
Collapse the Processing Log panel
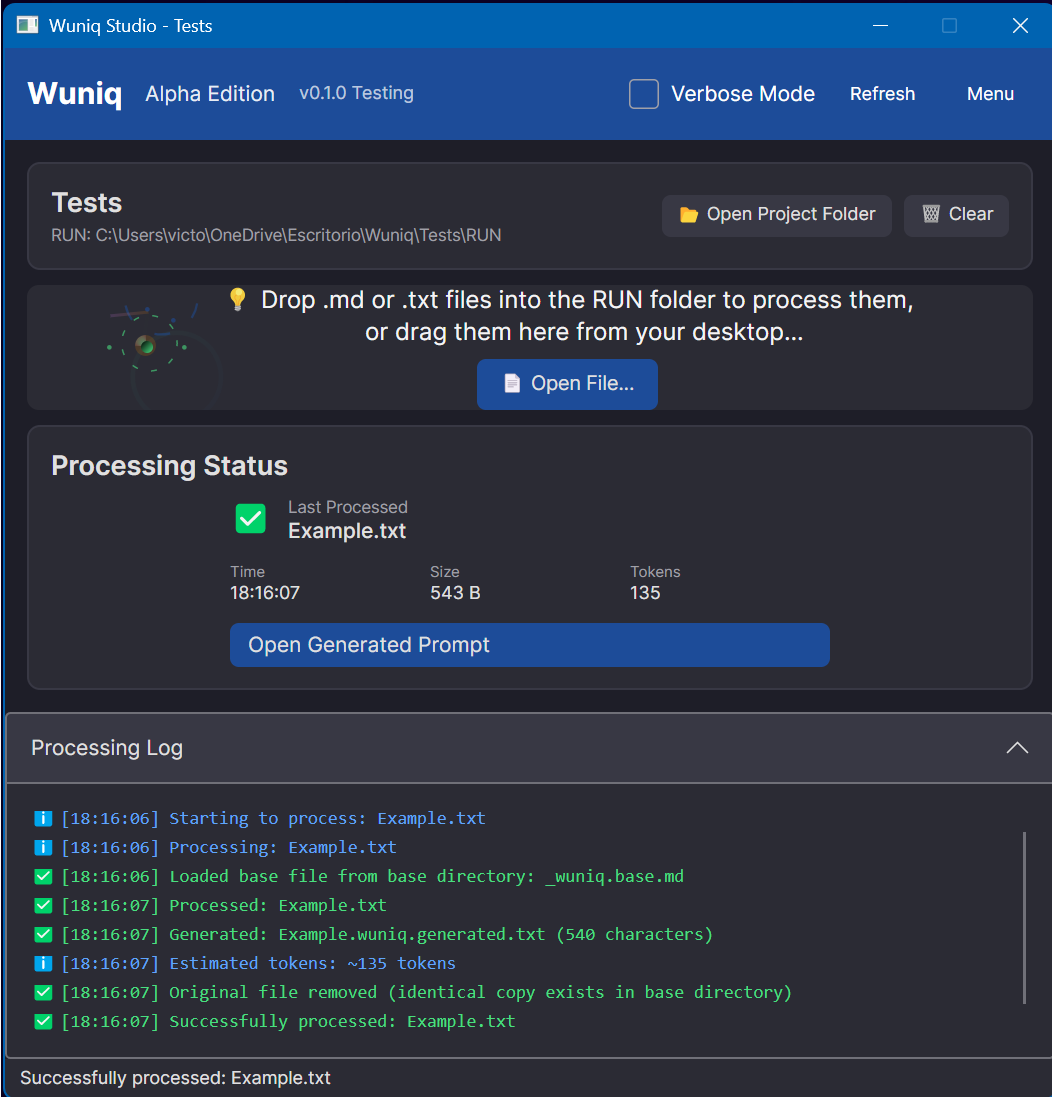[1017, 748]
